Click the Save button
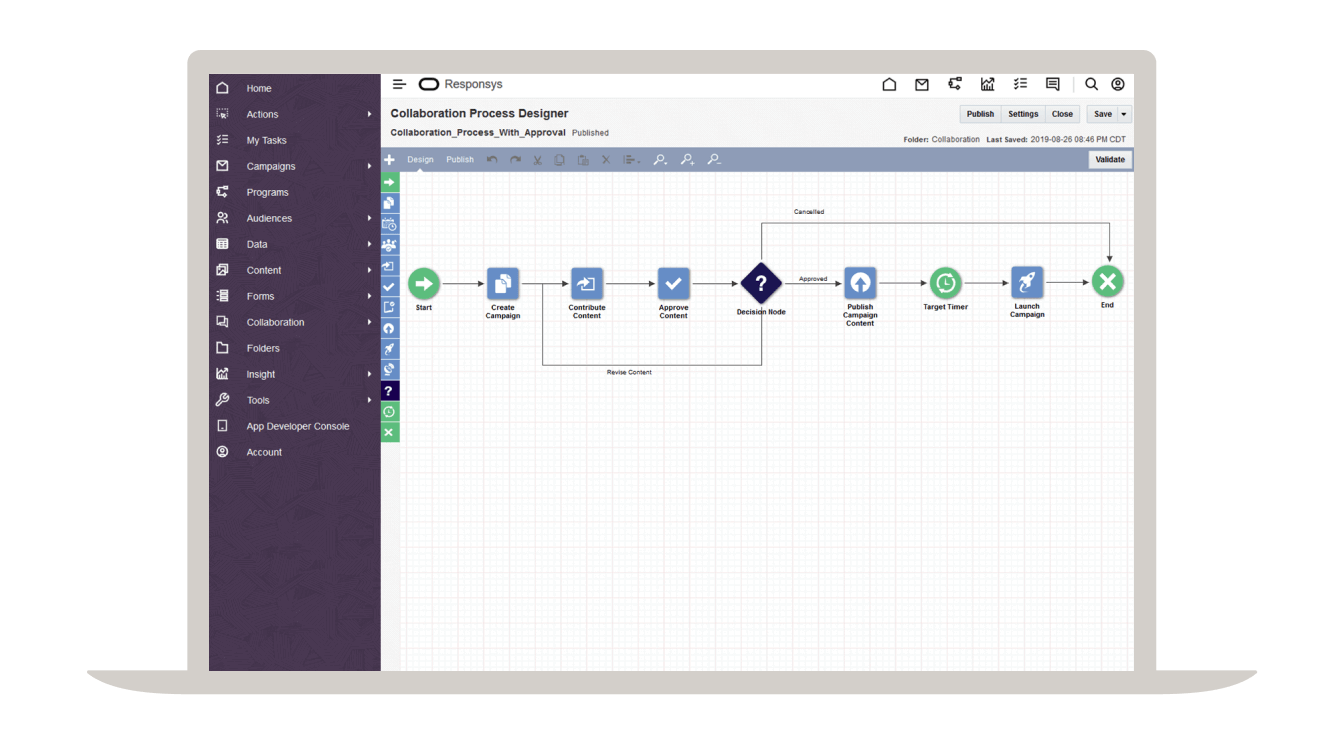This screenshot has width=1344, height=756. (x=1103, y=114)
